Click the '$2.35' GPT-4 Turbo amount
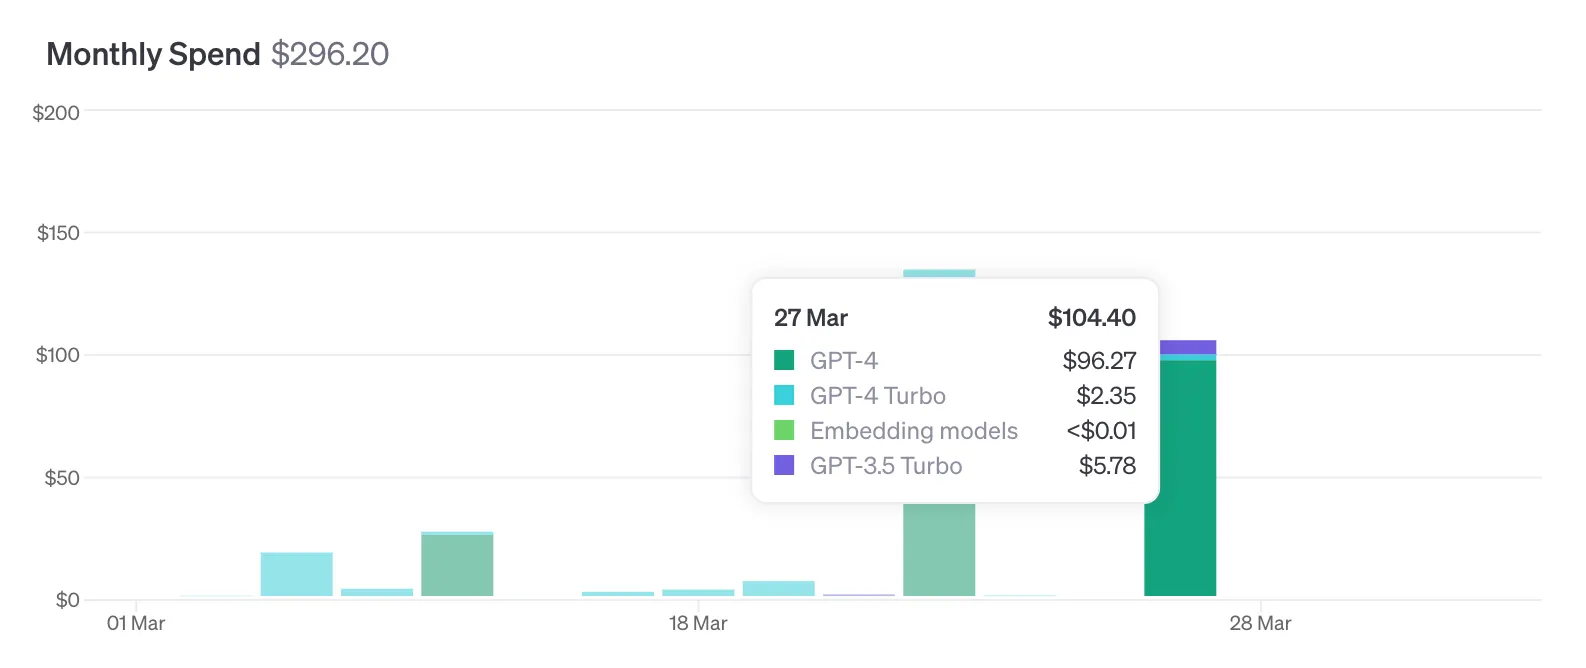1586x668 pixels. [1106, 395]
